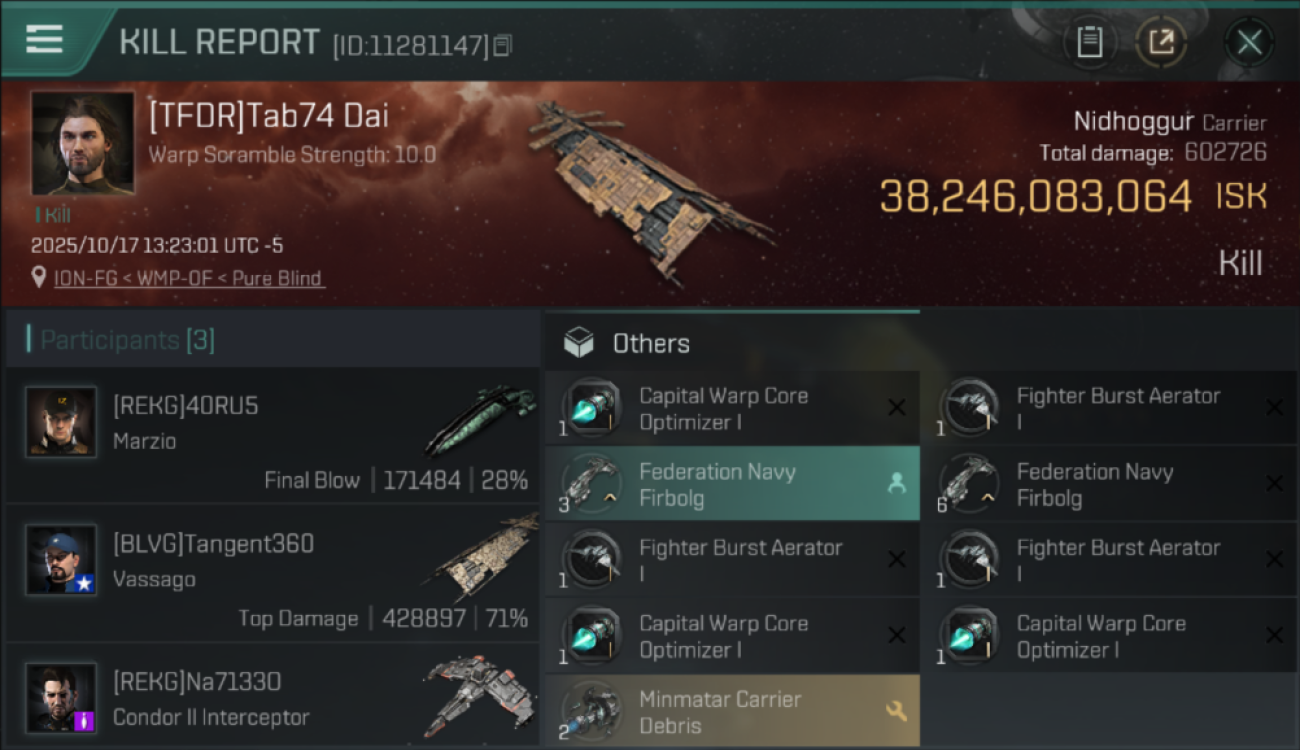Open the ION-FG location link
The image size is (1300, 750).
pyautogui.click(x=189, y=279)
